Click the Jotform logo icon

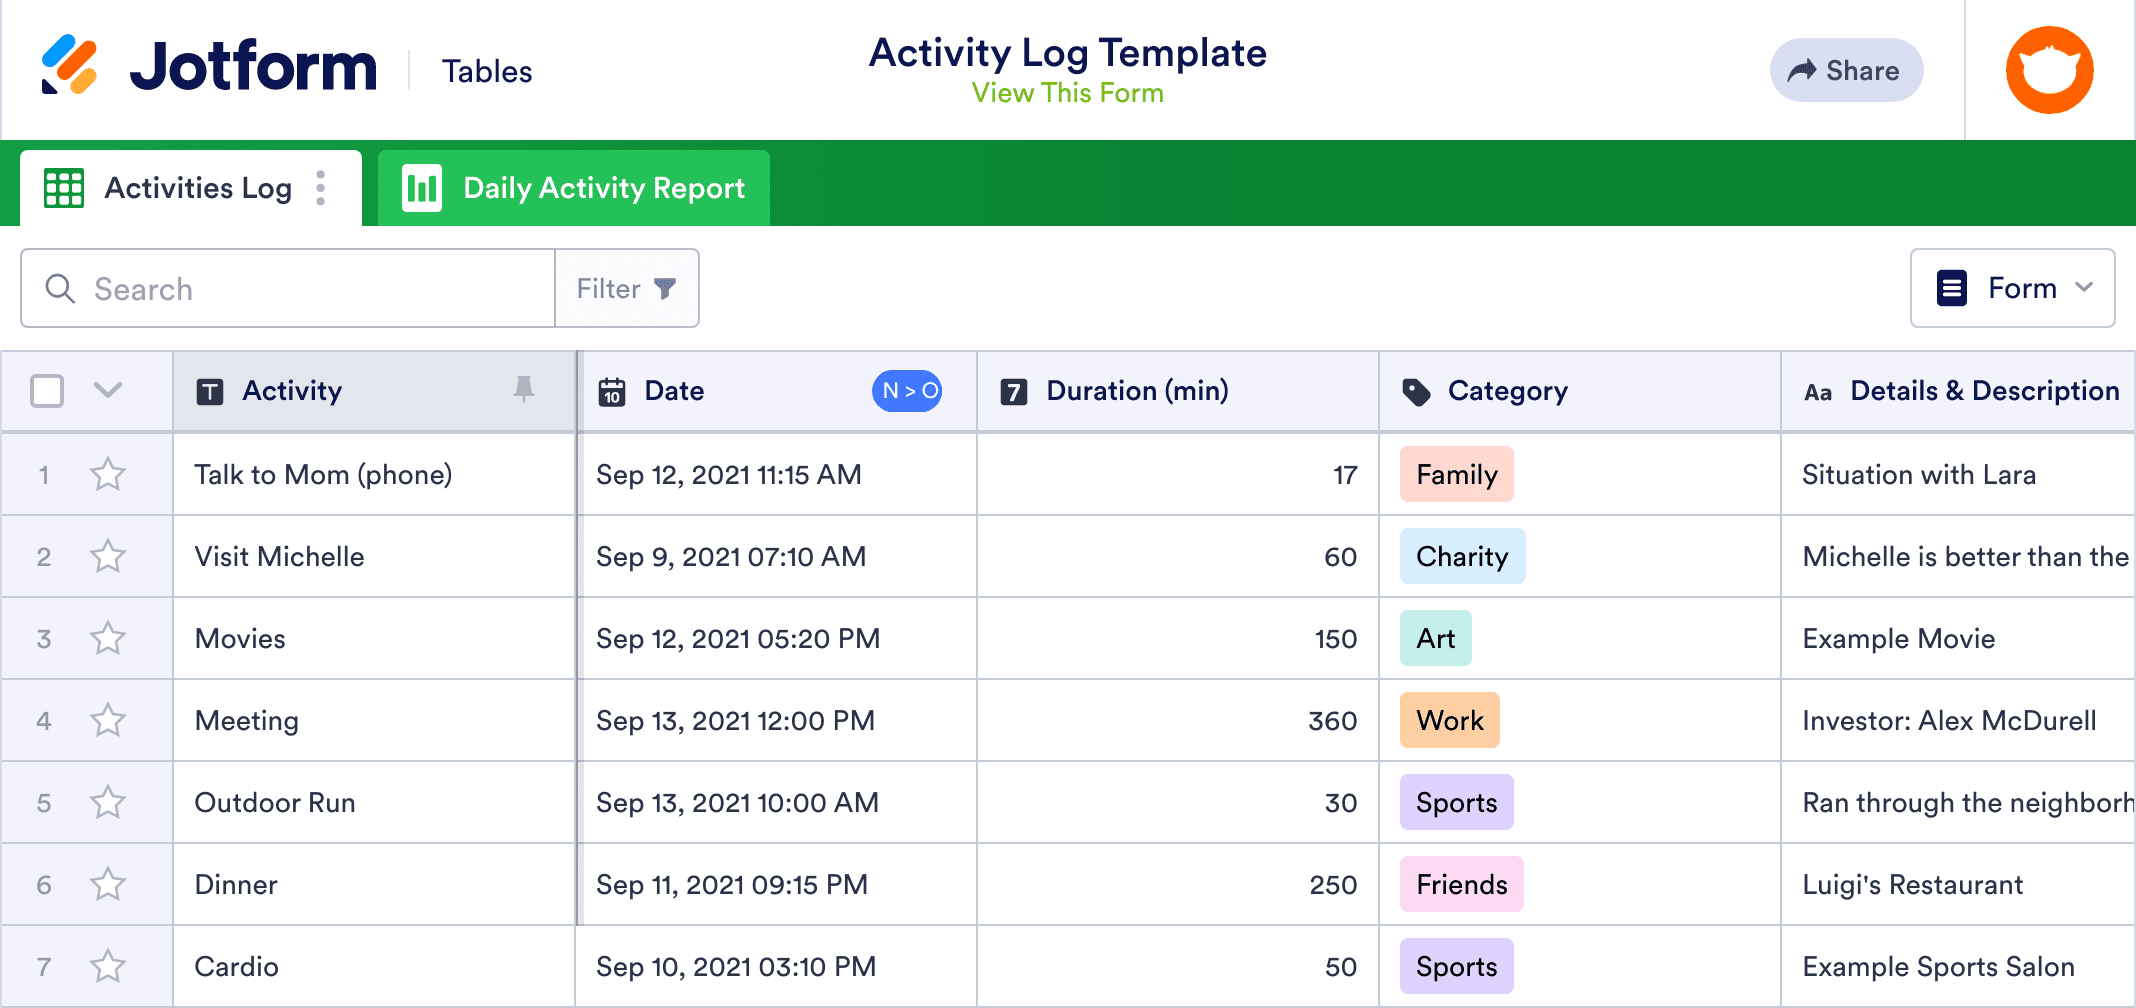[69, 65]
